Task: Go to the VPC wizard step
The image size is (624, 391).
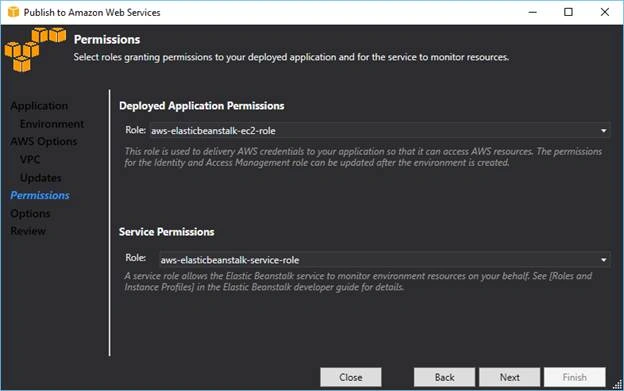Action: [x=30, y=160]
